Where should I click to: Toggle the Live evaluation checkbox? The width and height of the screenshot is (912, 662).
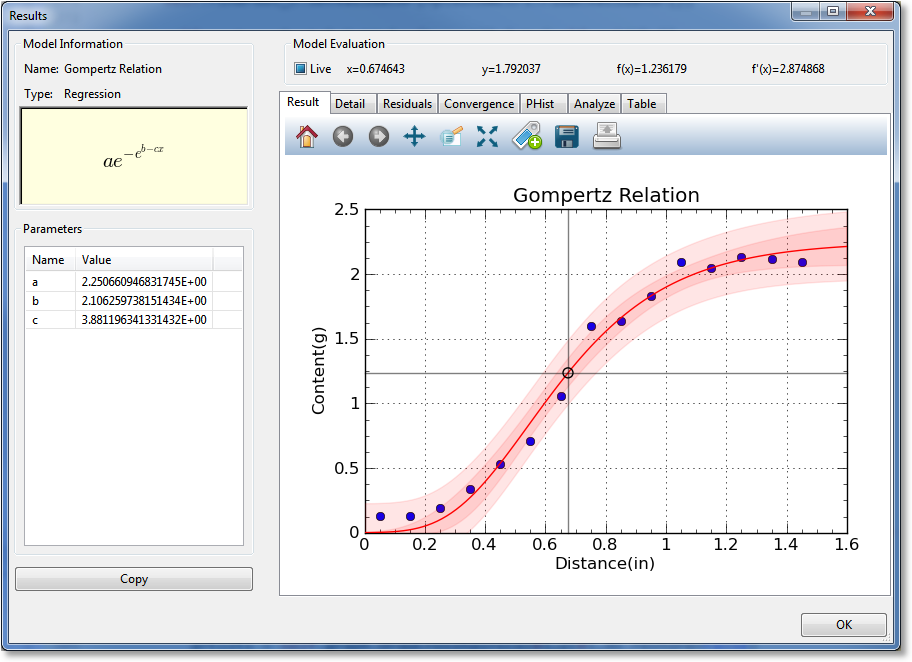300,69
